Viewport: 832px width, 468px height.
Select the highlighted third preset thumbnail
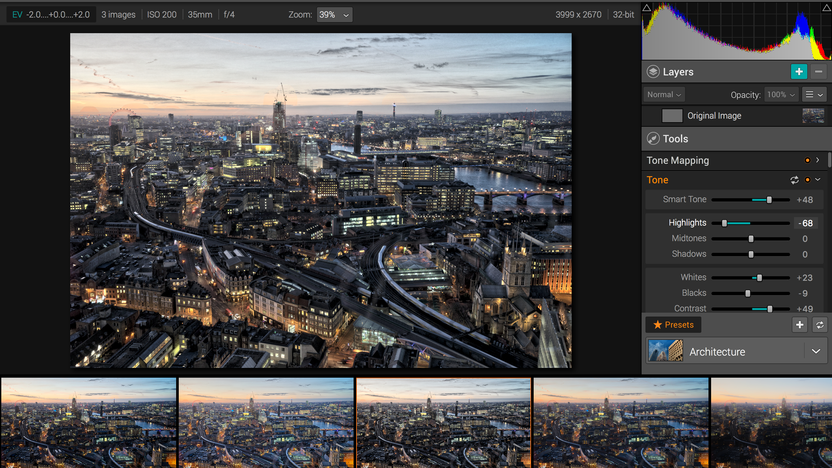[444, 423]
